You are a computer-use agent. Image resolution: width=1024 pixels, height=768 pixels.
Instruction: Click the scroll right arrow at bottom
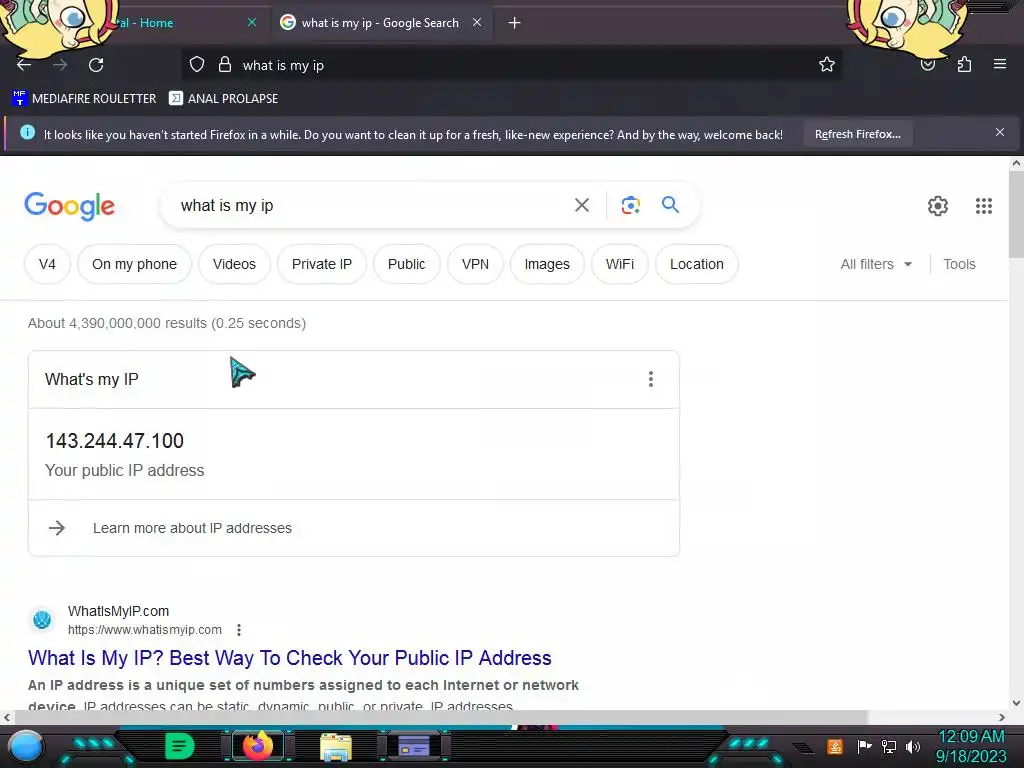click(1002, 717)
